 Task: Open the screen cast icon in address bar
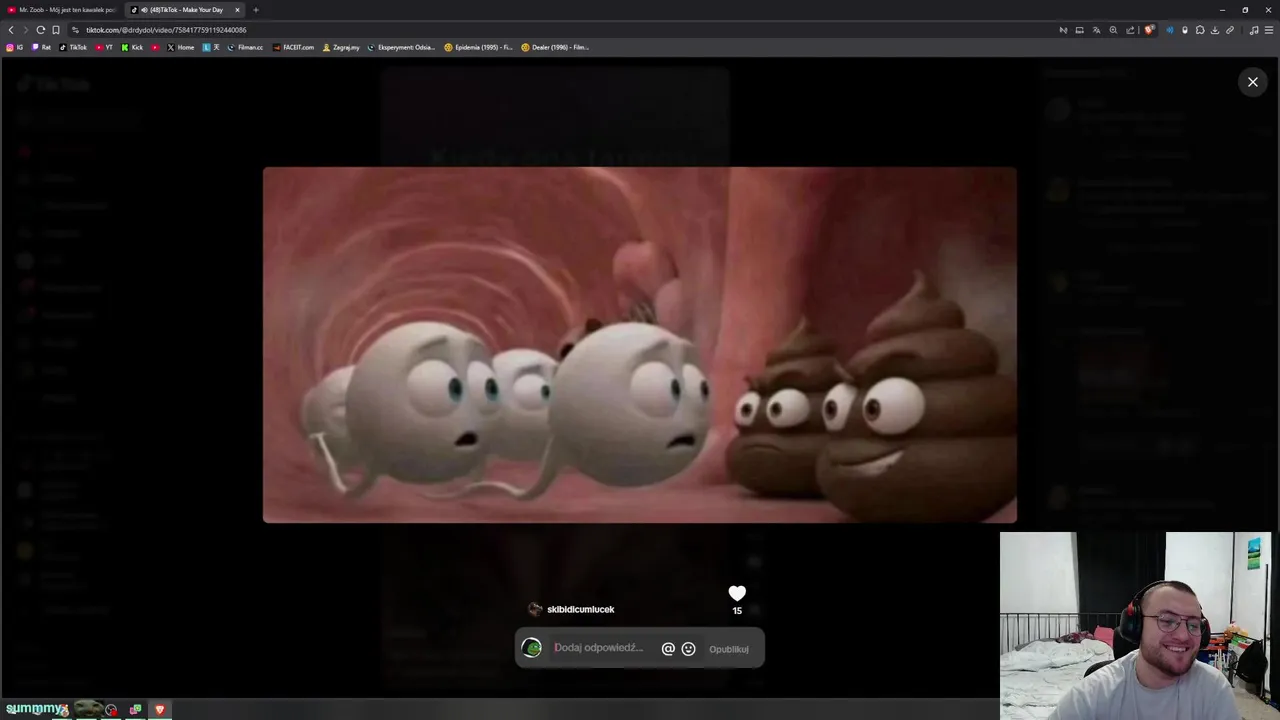coord(1079,30)
